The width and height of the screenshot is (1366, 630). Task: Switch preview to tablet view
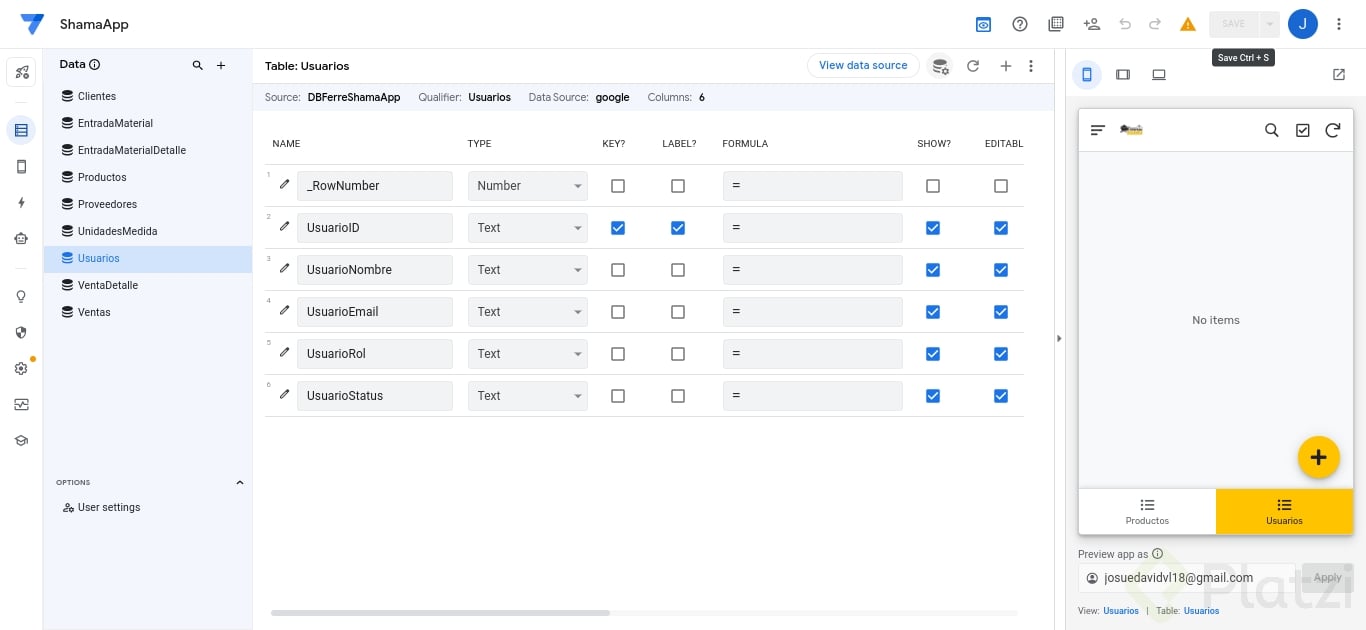tap(1123, 74)
